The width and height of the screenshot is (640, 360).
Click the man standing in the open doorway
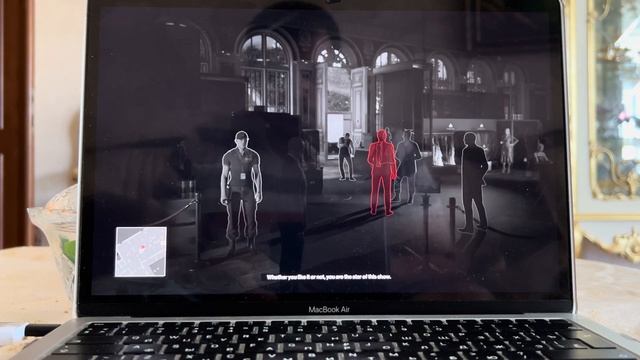[346, 157]
